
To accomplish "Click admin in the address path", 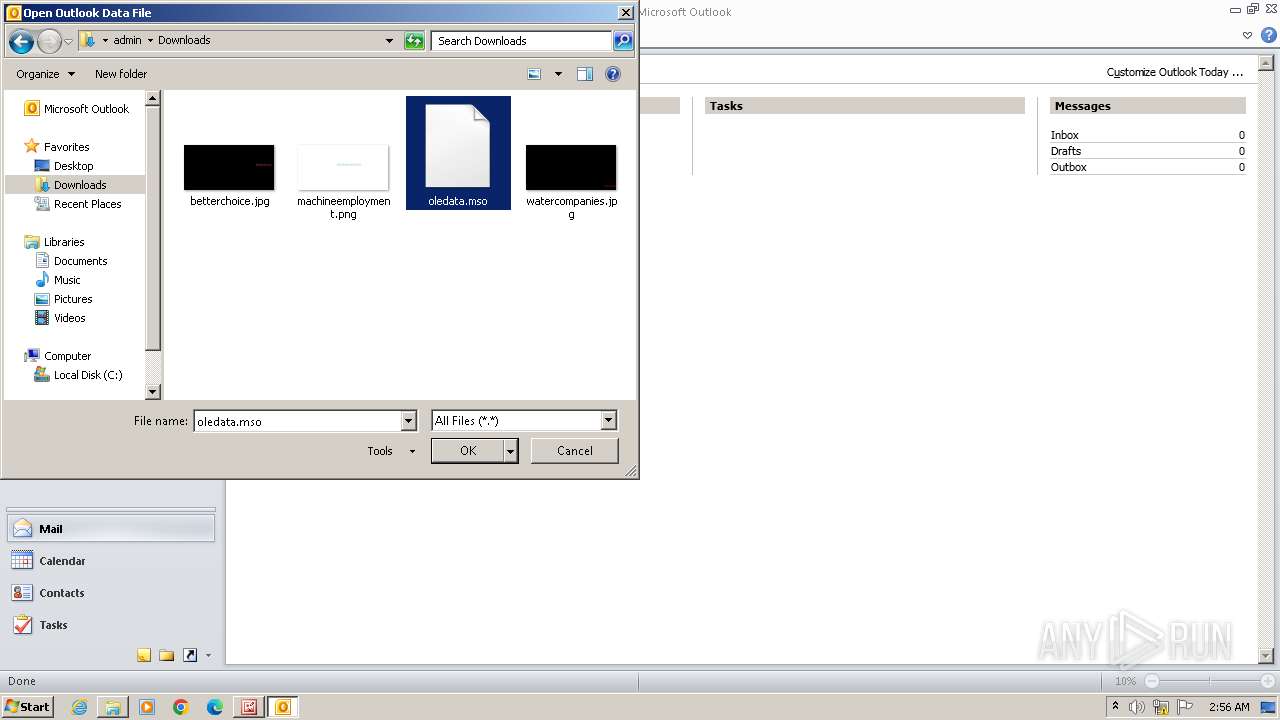I will (127, 41).
